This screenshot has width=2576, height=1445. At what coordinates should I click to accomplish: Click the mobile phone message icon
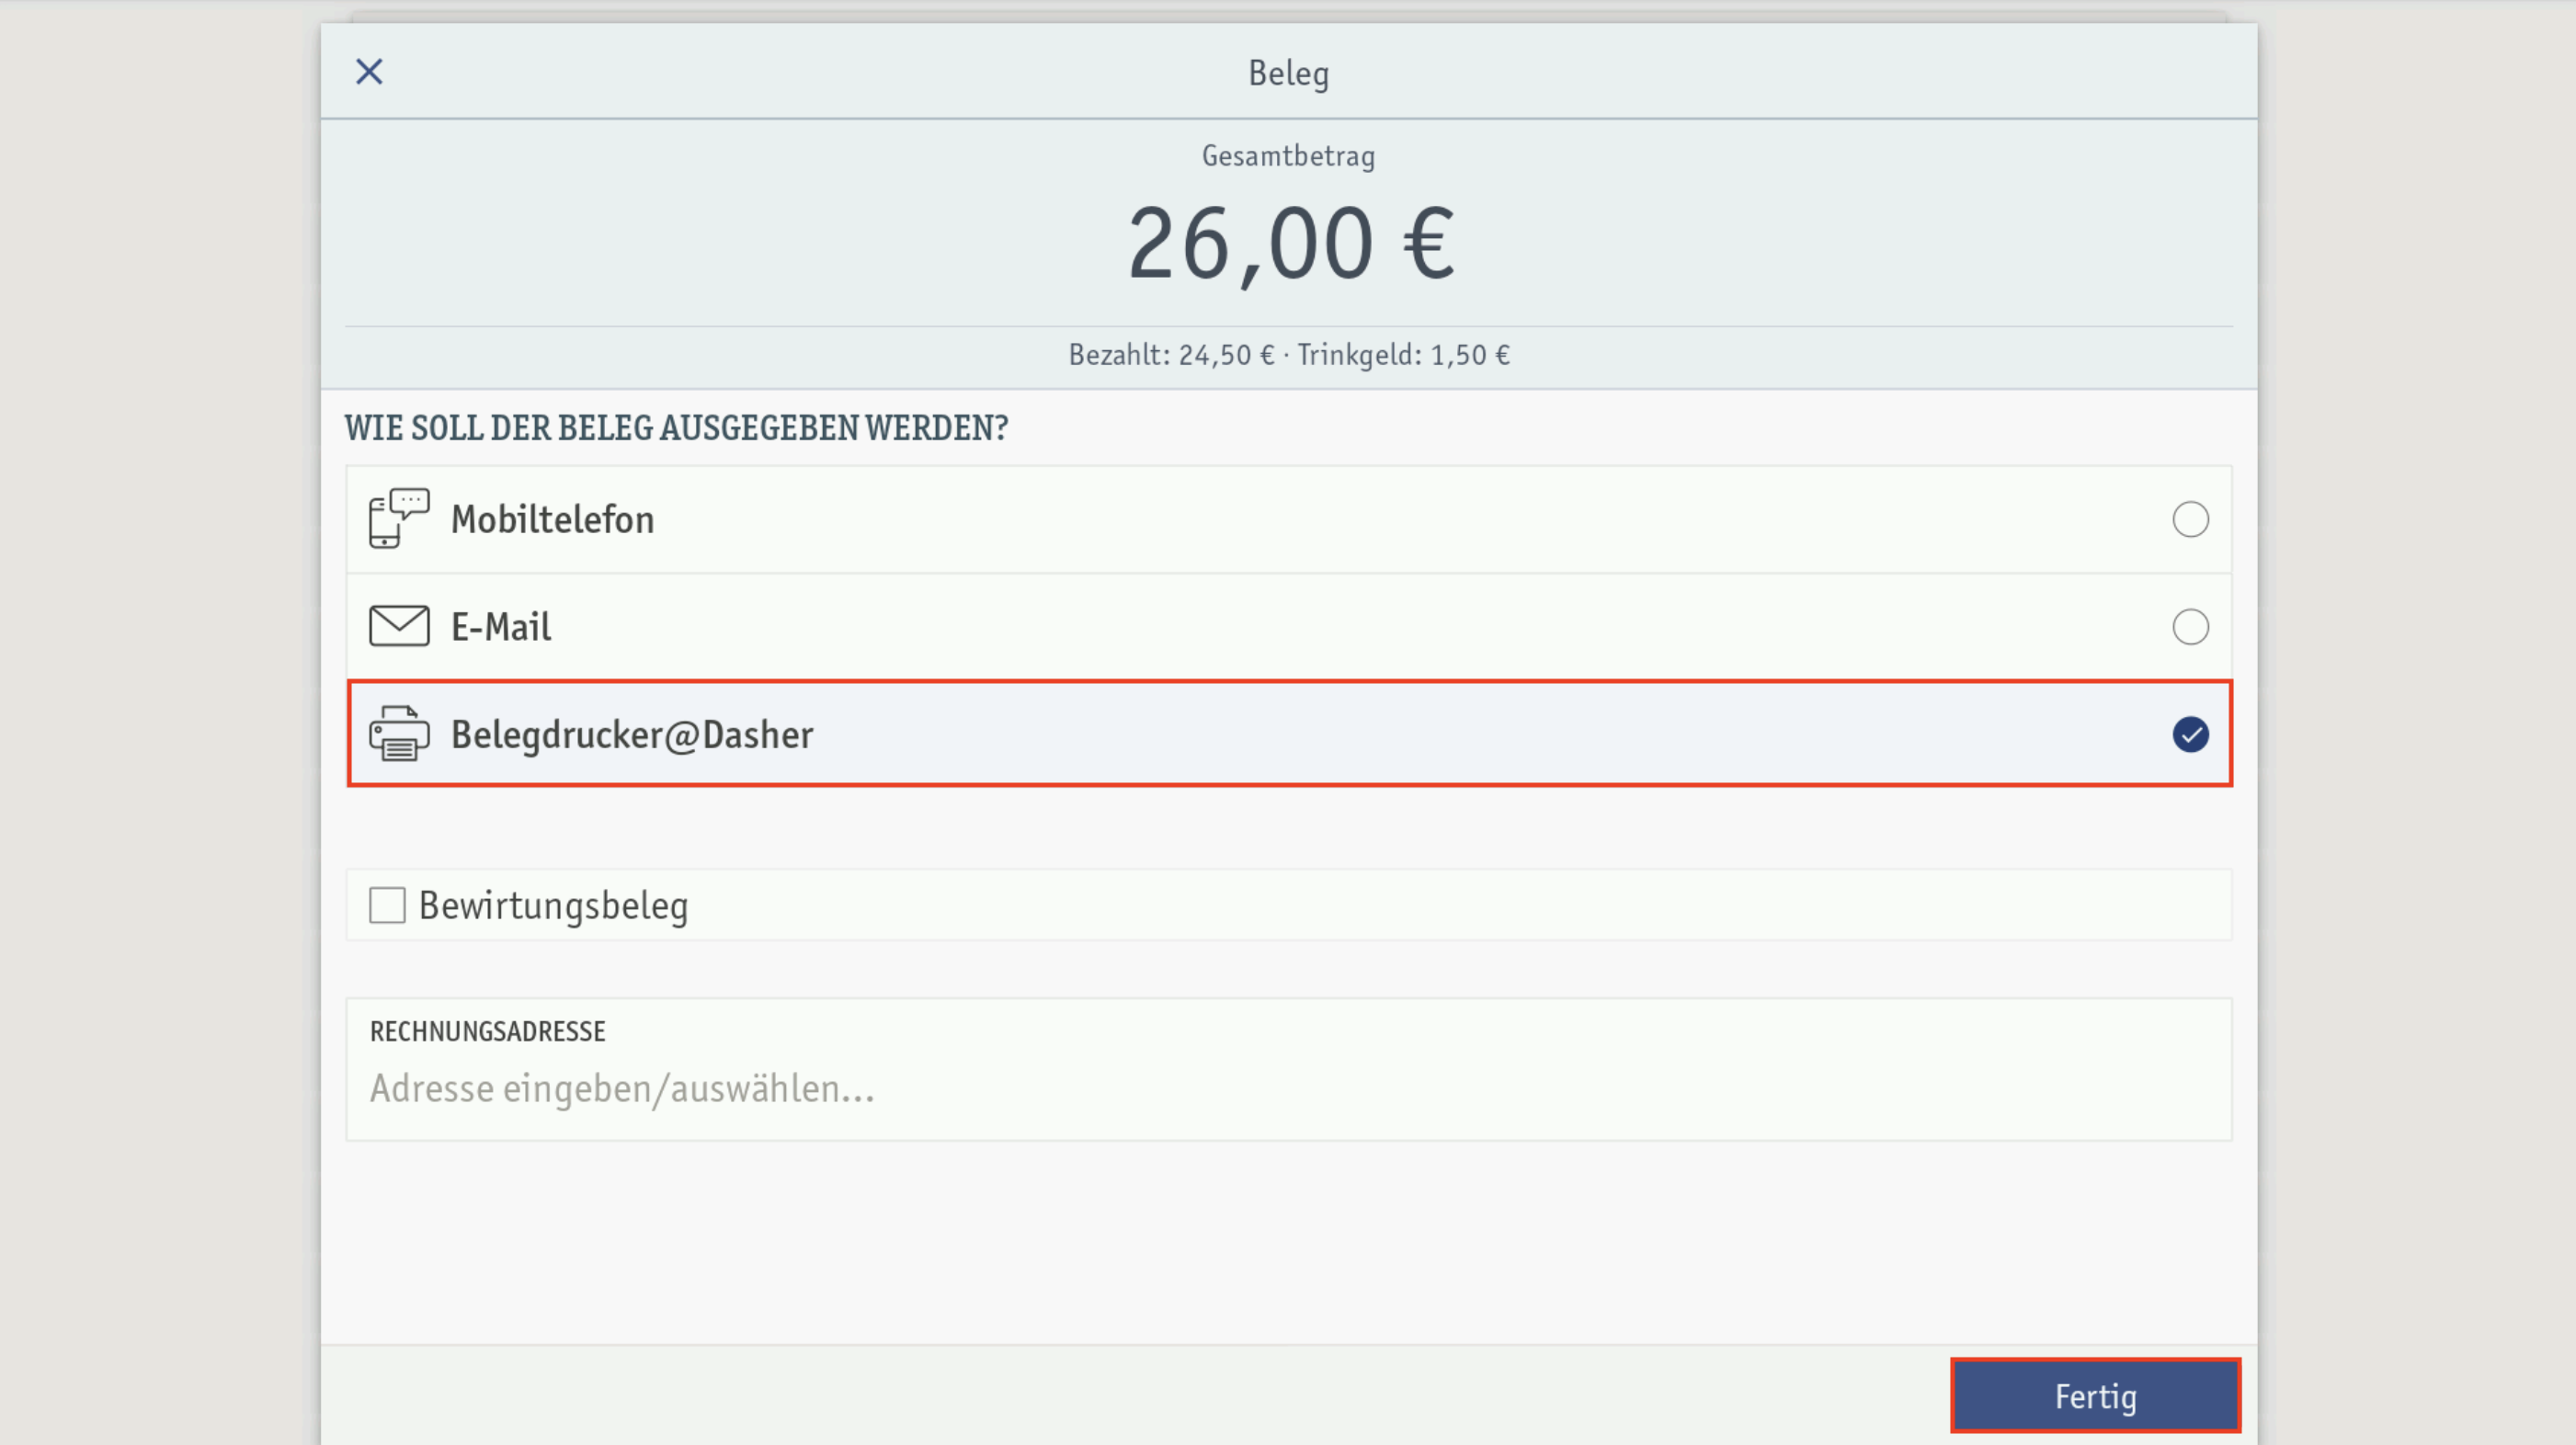(399, 518)
